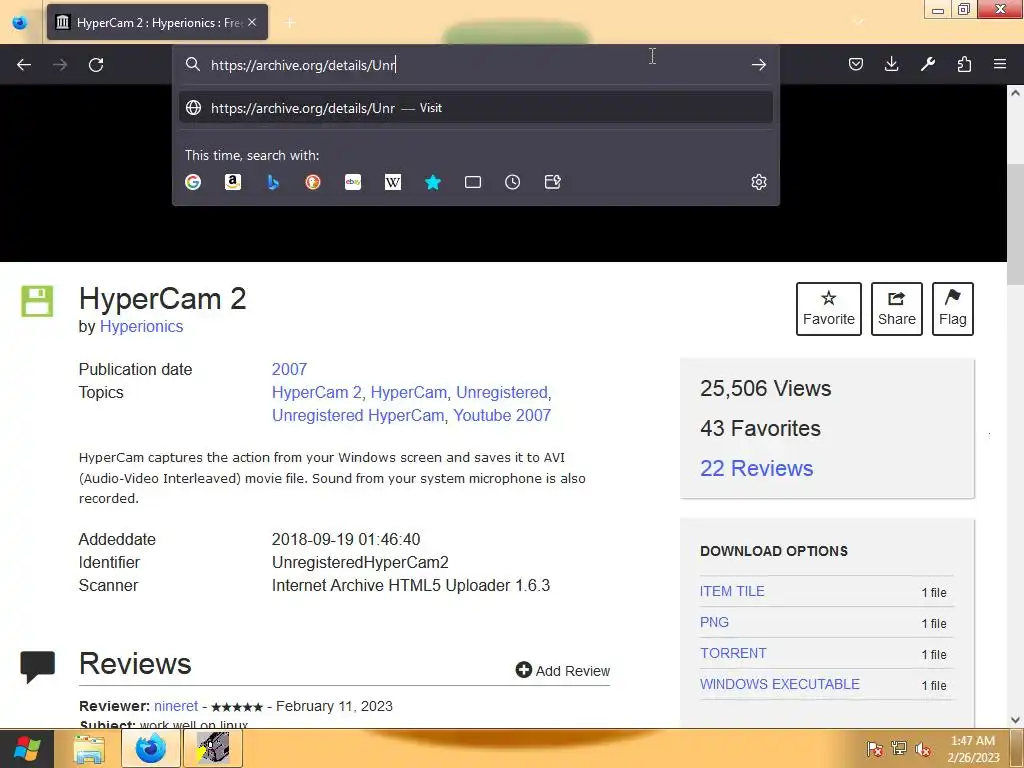Click the forward navigation arrow
The image size is (1024, 768).
point(60,65)
